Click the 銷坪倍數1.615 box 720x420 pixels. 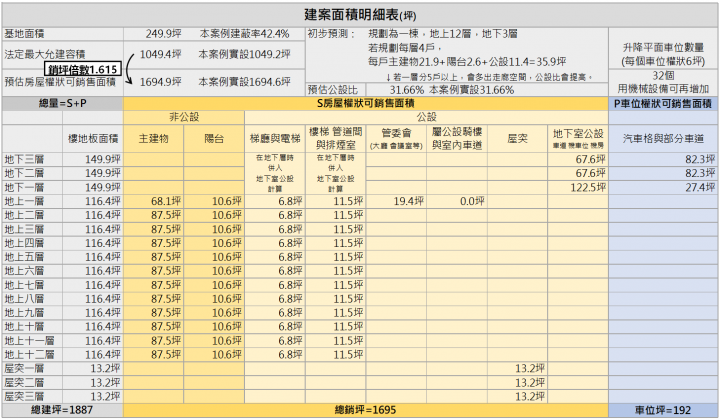click(83, 69)
